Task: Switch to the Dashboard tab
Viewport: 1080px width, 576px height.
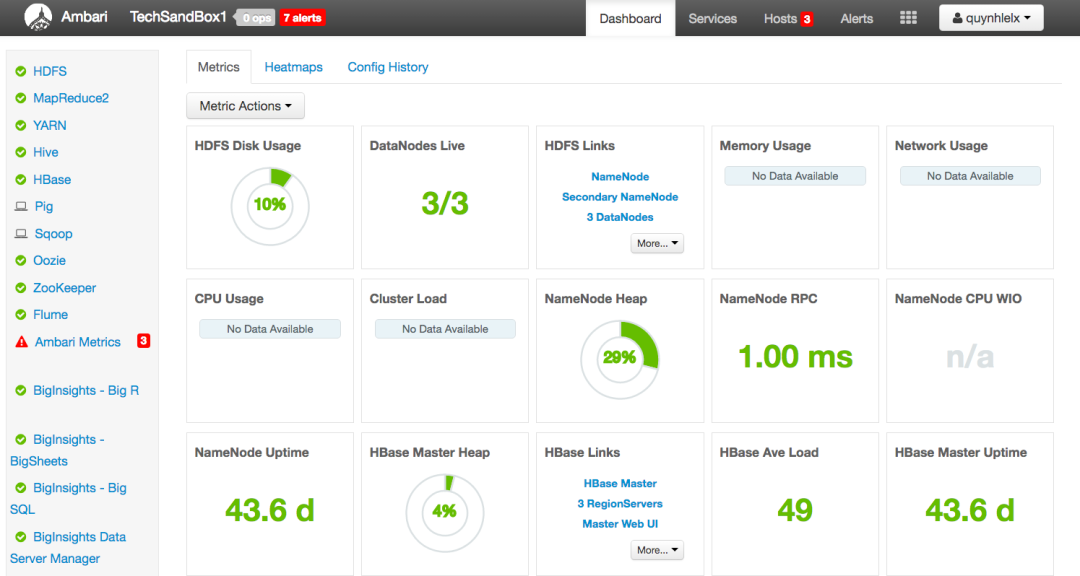Action: (630, 19)
